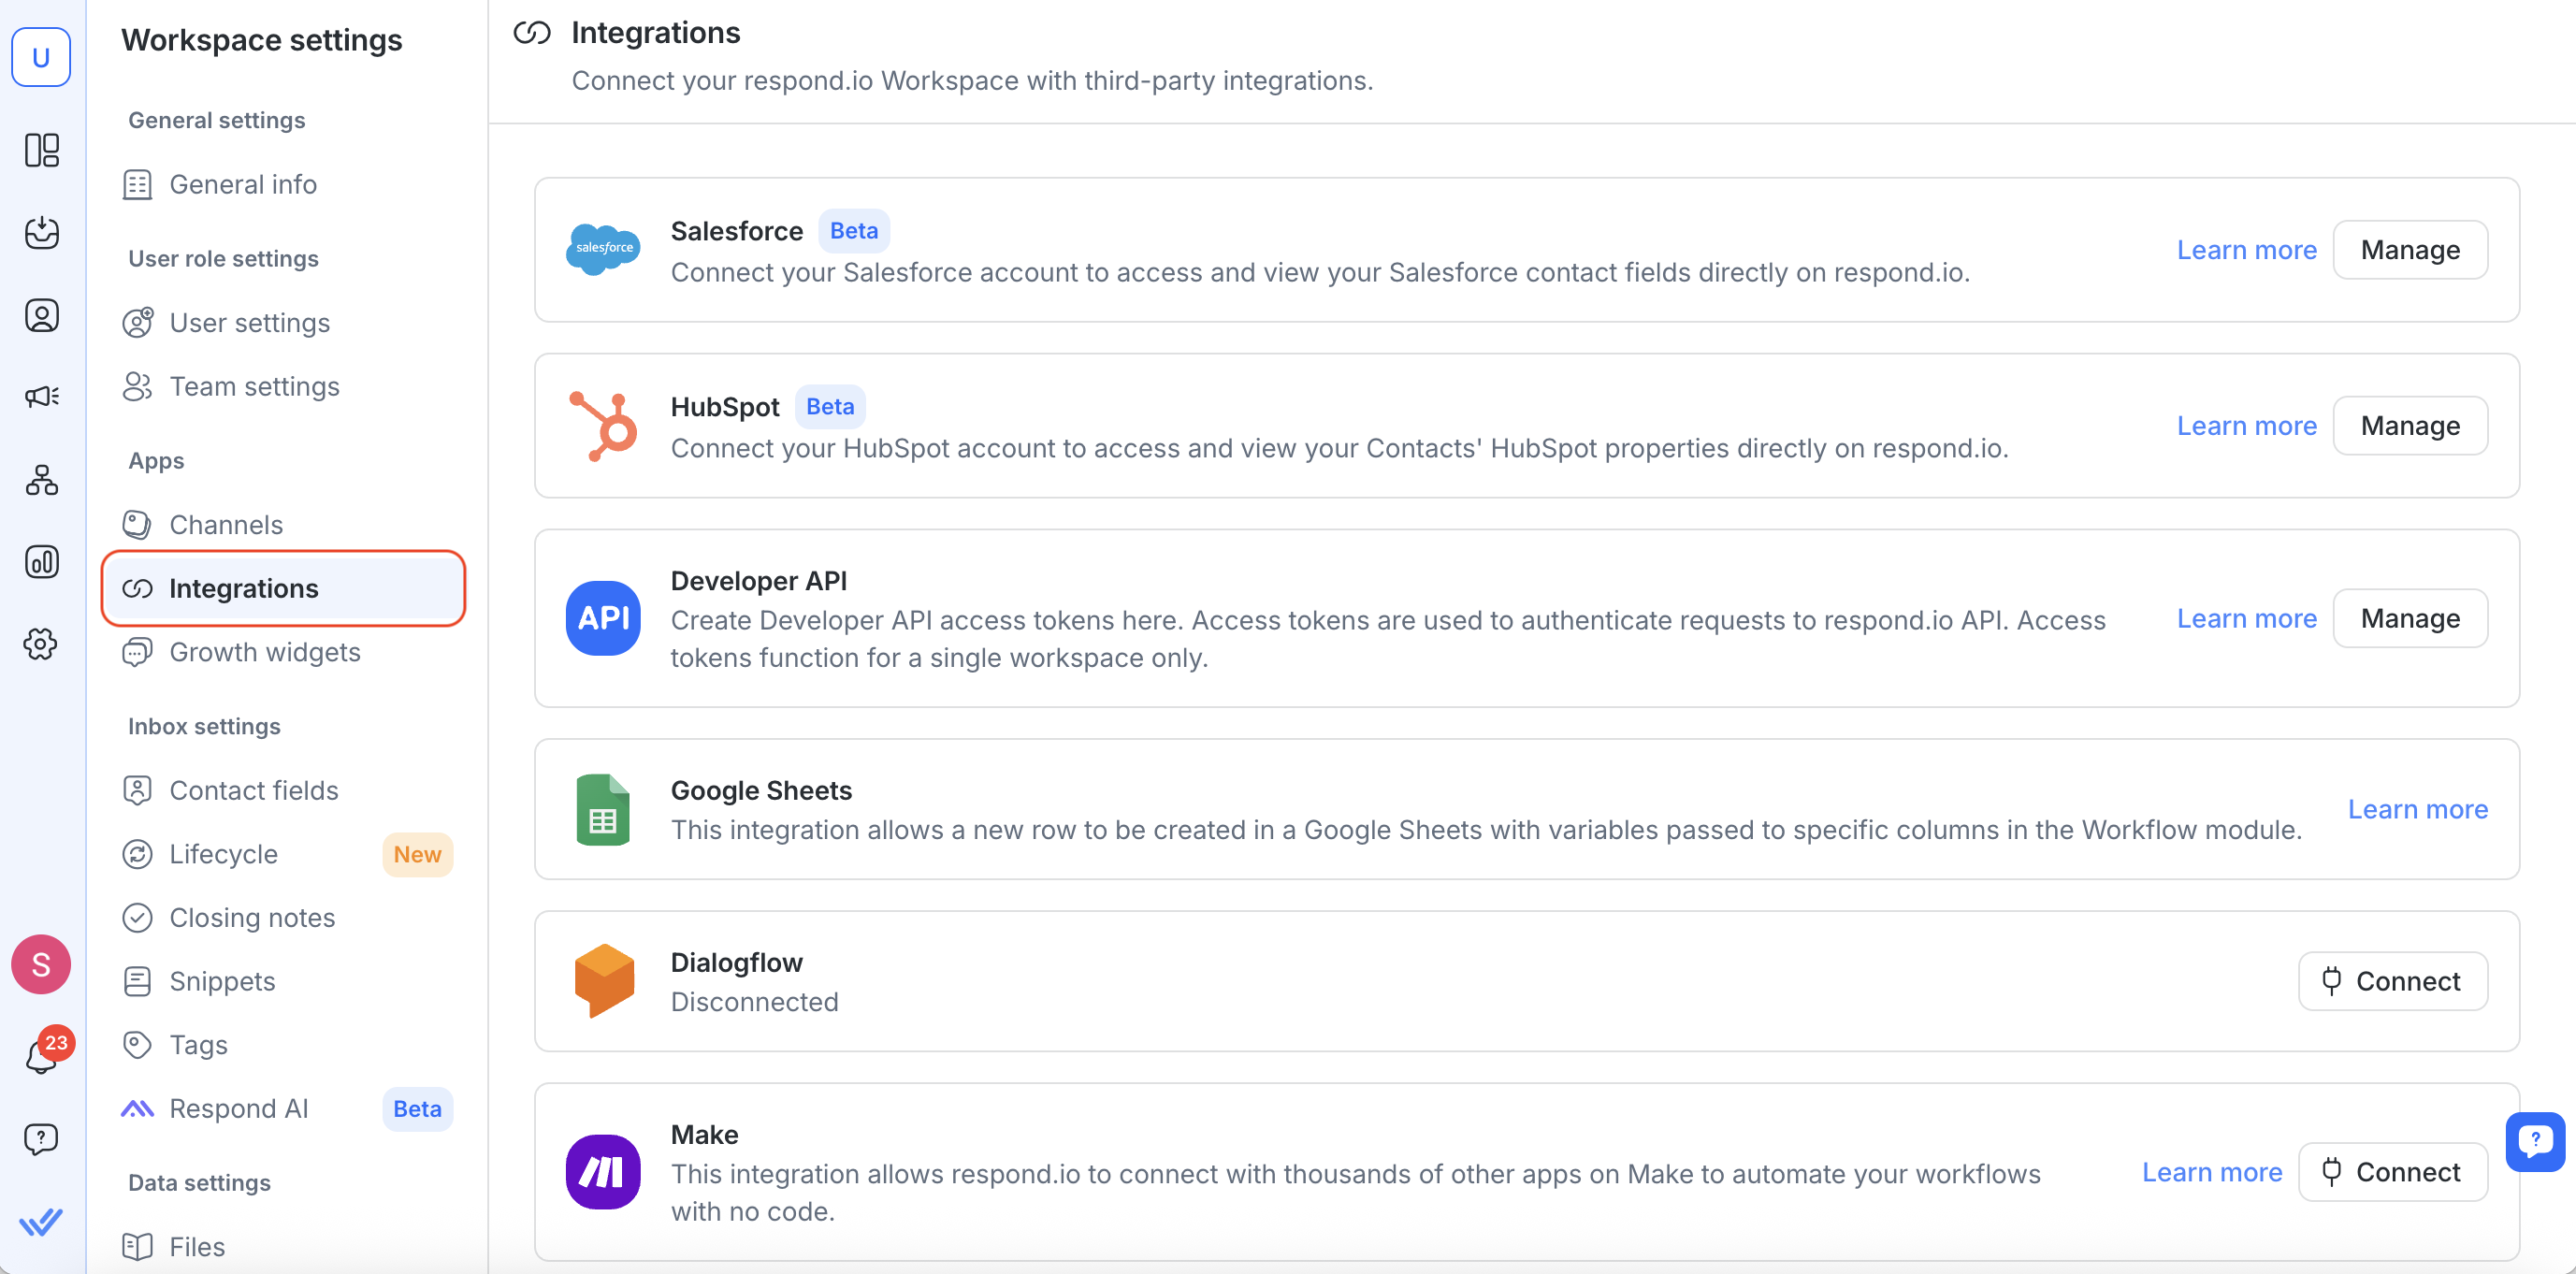Open the Inbox messages icon

[41, 232]
